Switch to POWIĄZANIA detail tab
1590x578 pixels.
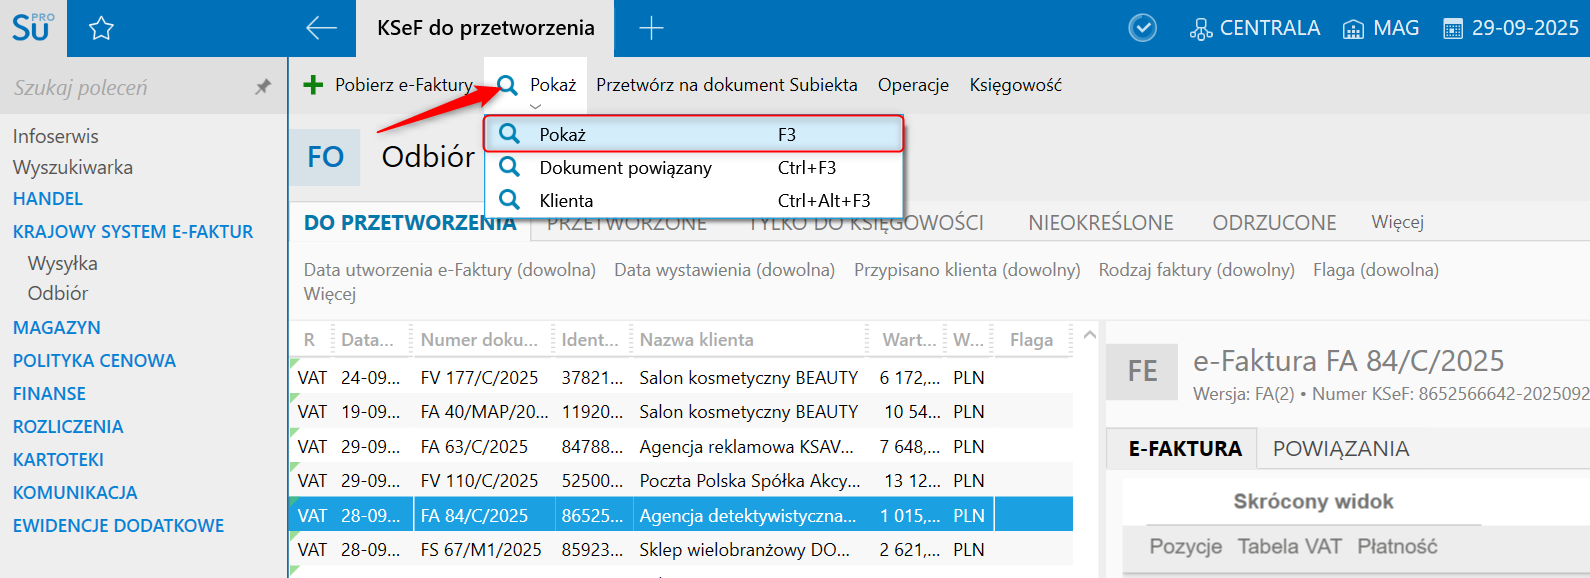coord(1341,449)
